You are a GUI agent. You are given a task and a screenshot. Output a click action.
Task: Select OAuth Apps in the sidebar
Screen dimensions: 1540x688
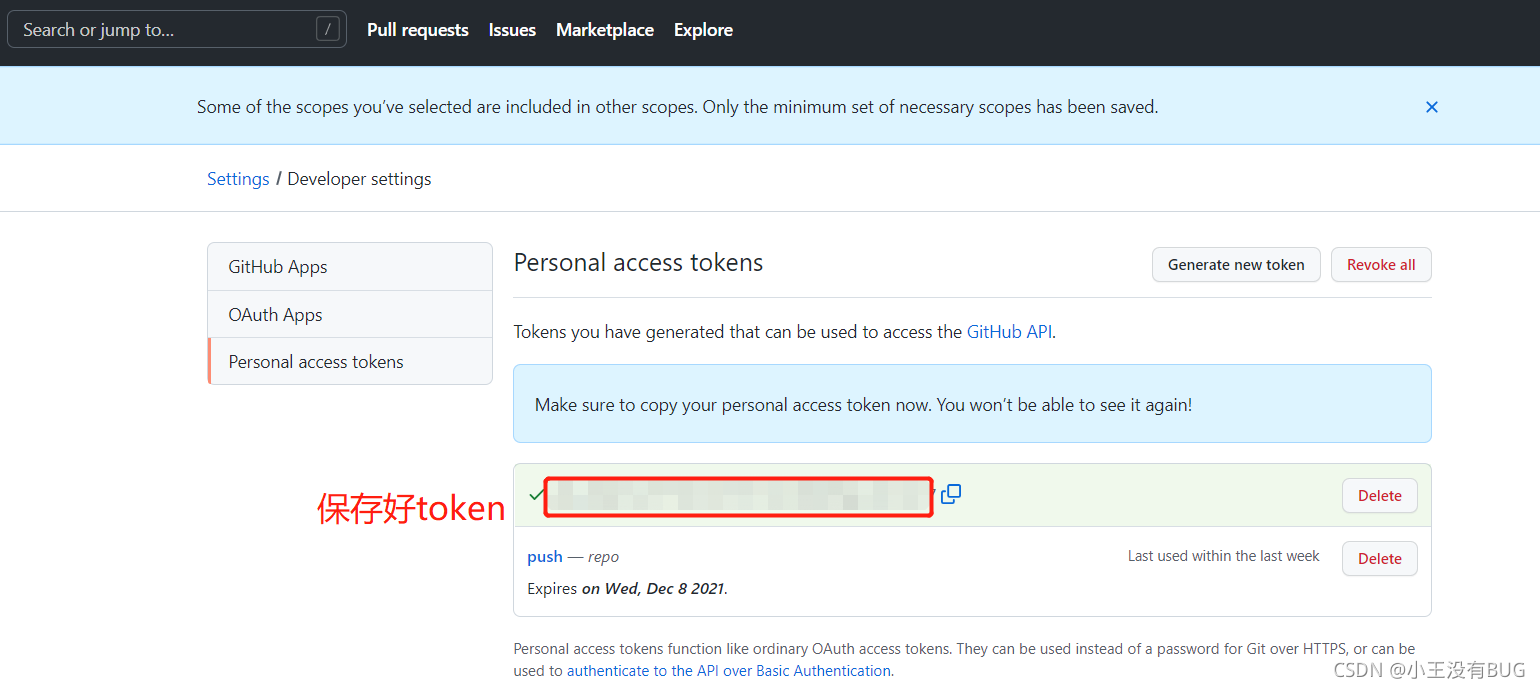(350, 314)
